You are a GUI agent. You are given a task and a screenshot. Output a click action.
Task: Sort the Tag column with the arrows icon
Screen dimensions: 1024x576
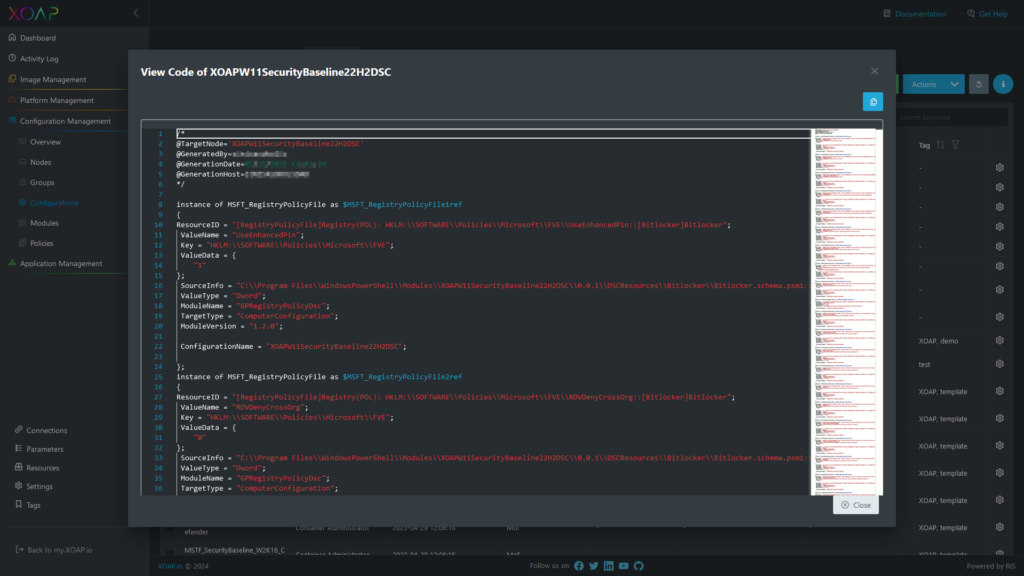(x=940, y=145)
